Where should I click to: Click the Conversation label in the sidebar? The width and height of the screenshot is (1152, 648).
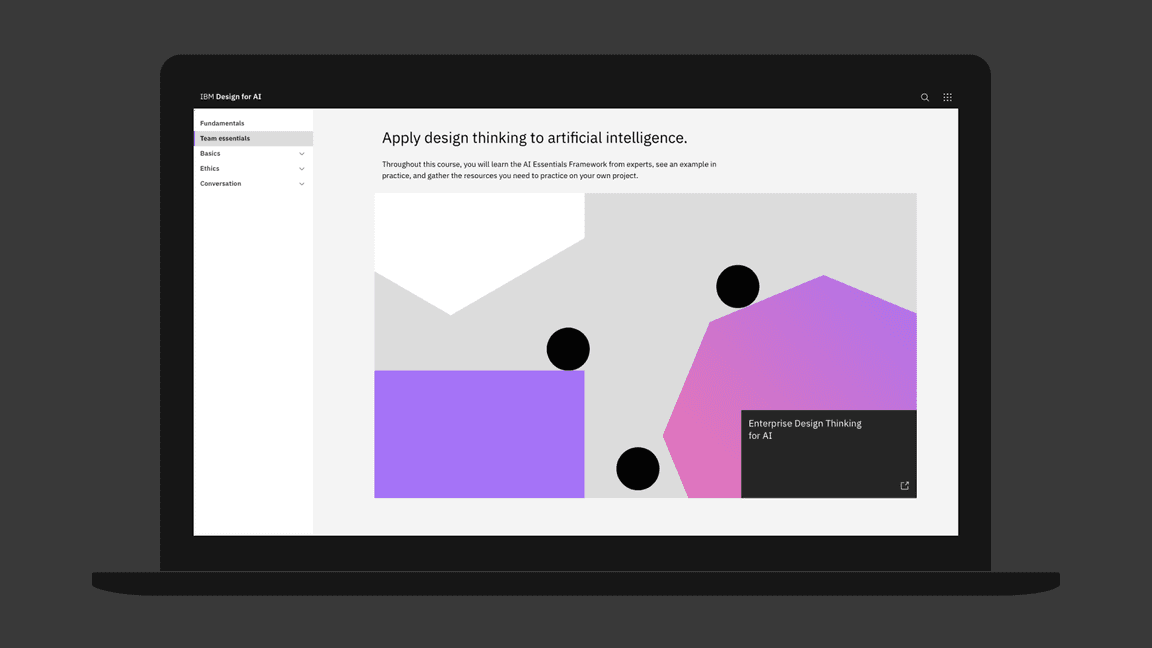click(x=220, y=183)
